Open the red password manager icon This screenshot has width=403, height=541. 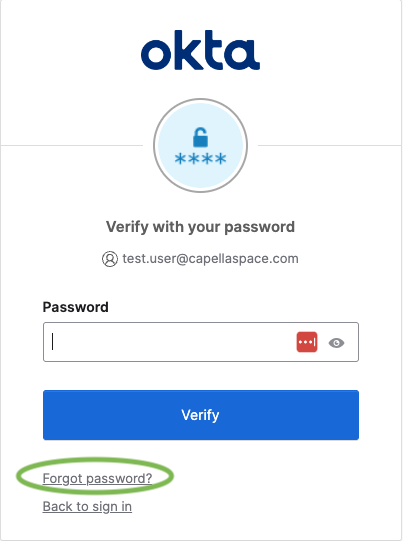(307, 342)
